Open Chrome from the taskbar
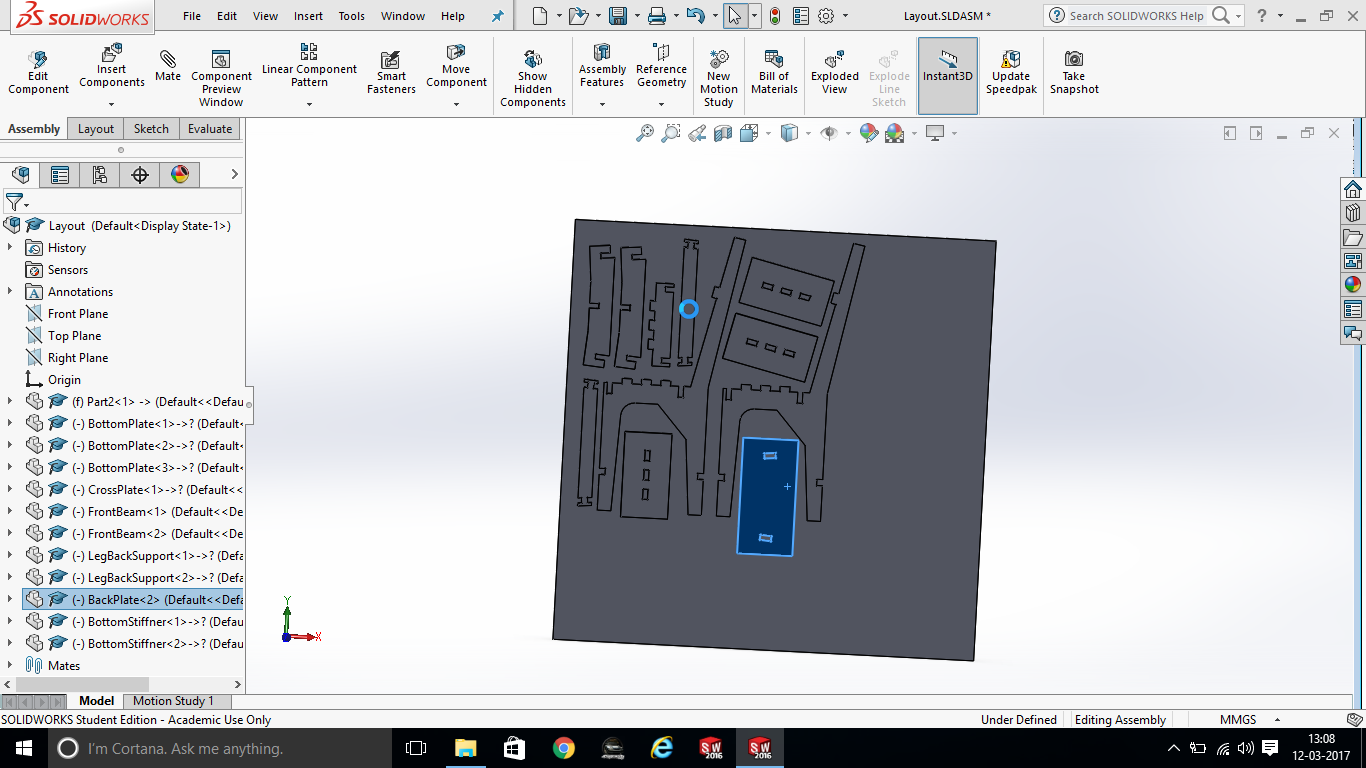This screenshot has height=768, width=1366. coord(564,748)
